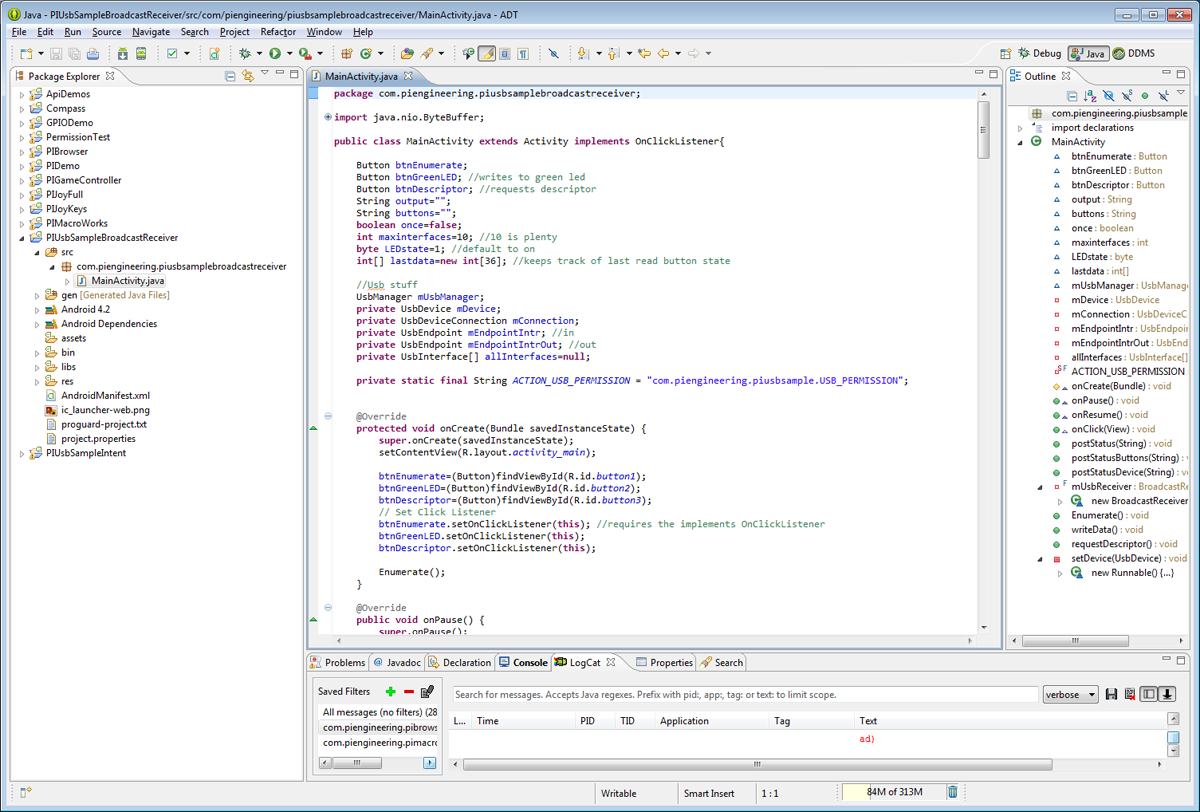Collapse all in Package Explorer
Viewport: 1200px width, 812px height.
(230, 76)
